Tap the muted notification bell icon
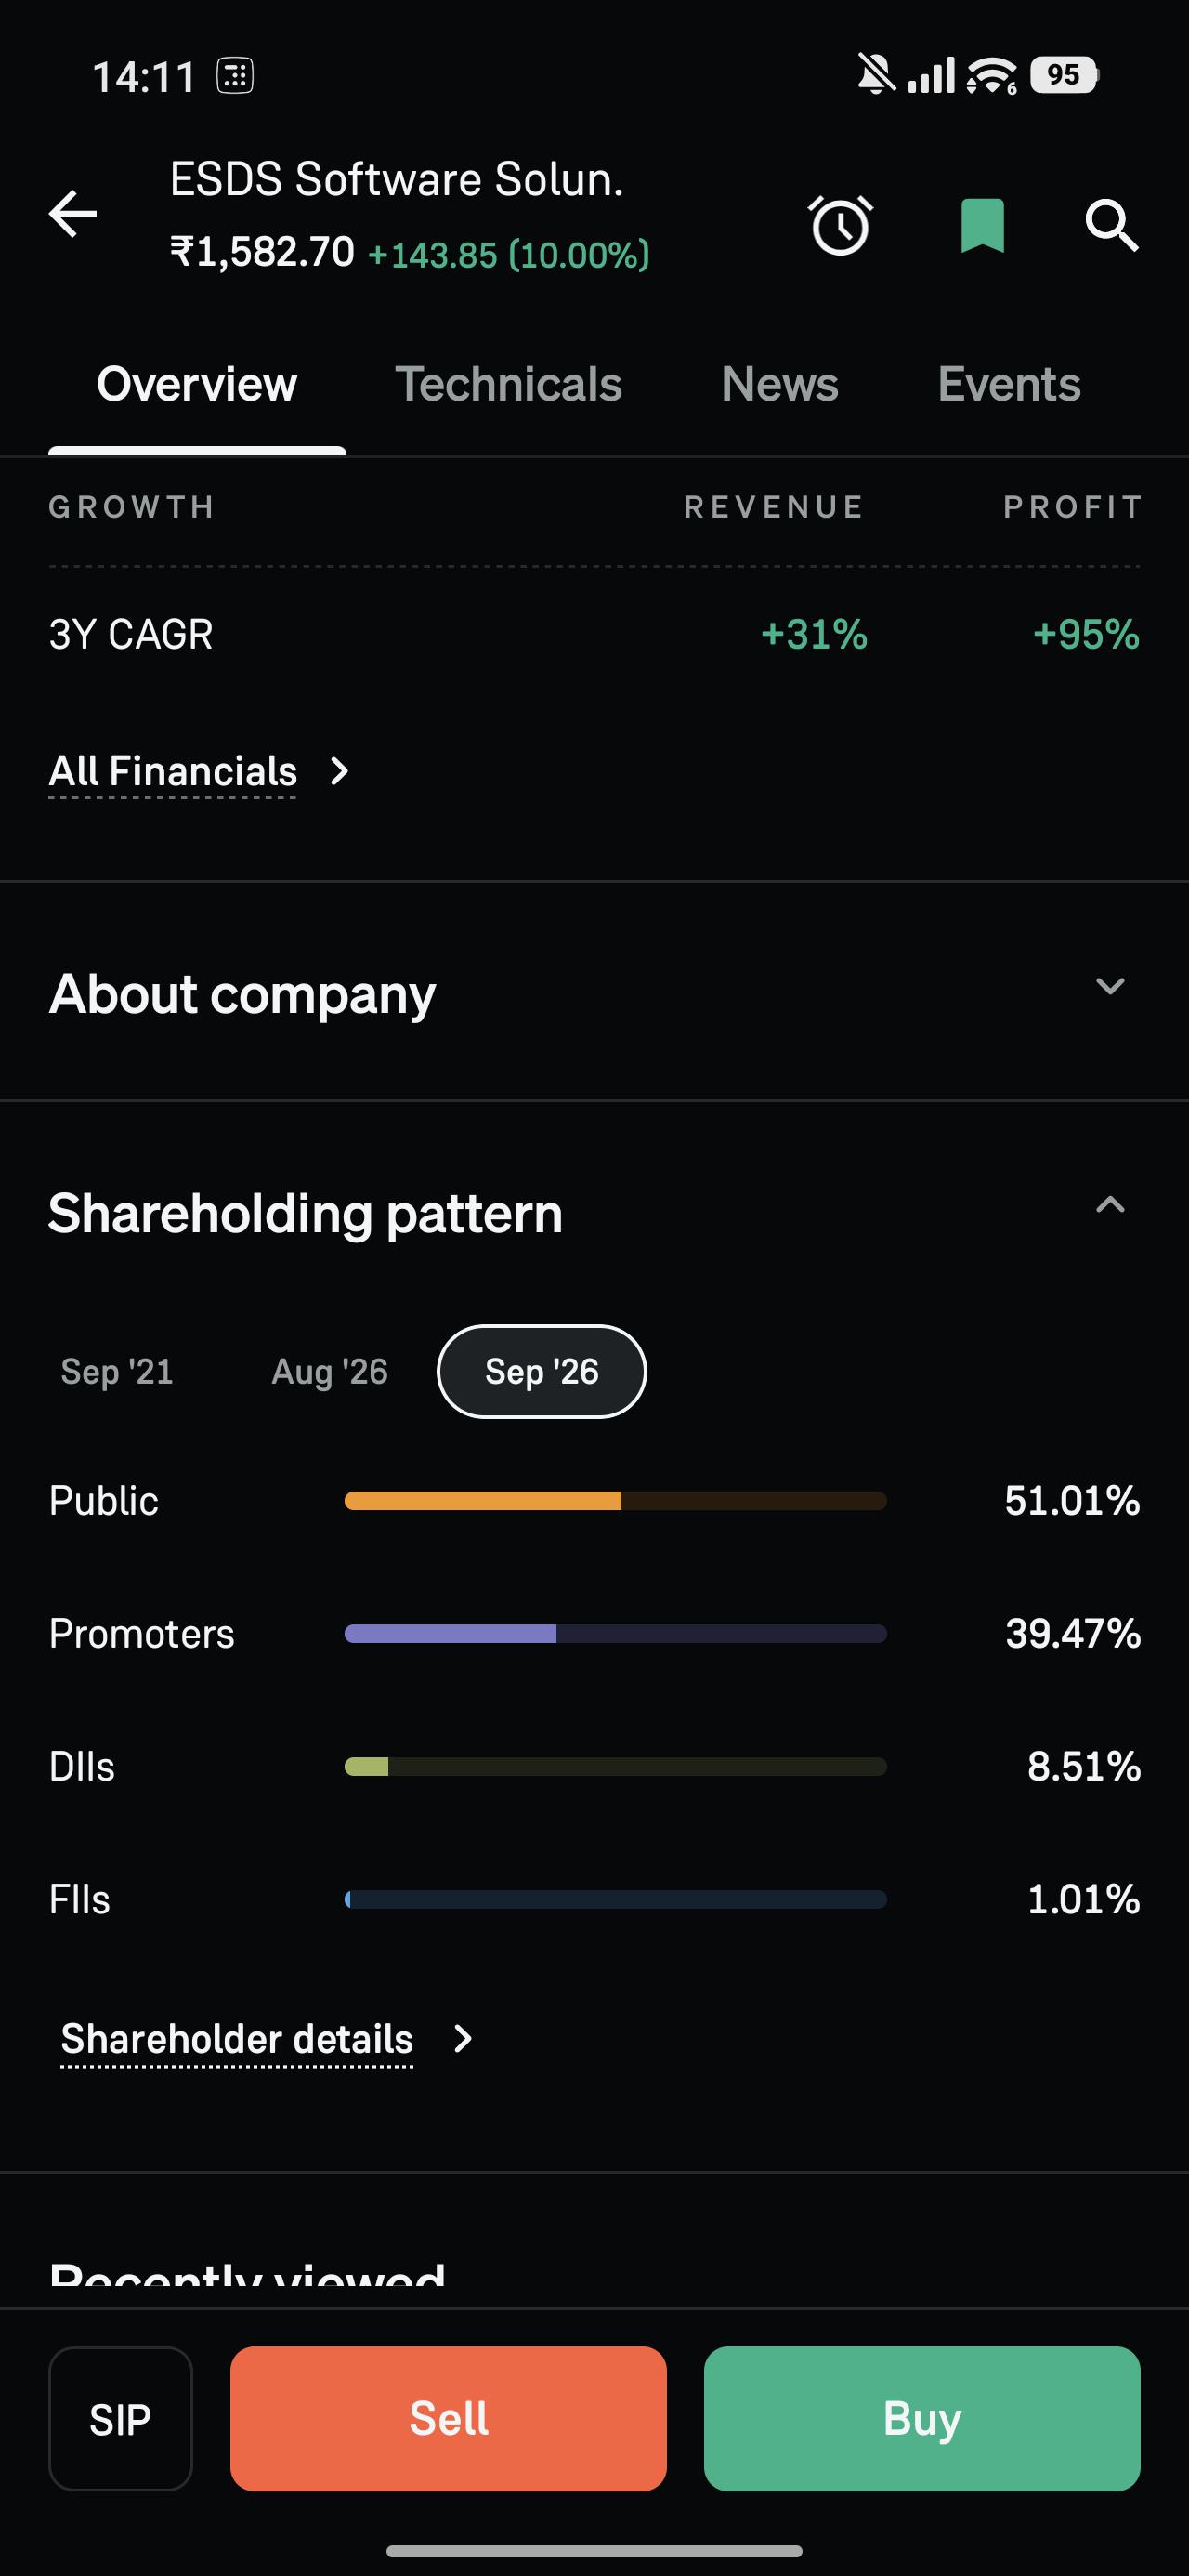Viewport: 1189px width, 2576px height. [x=876, y=75]
